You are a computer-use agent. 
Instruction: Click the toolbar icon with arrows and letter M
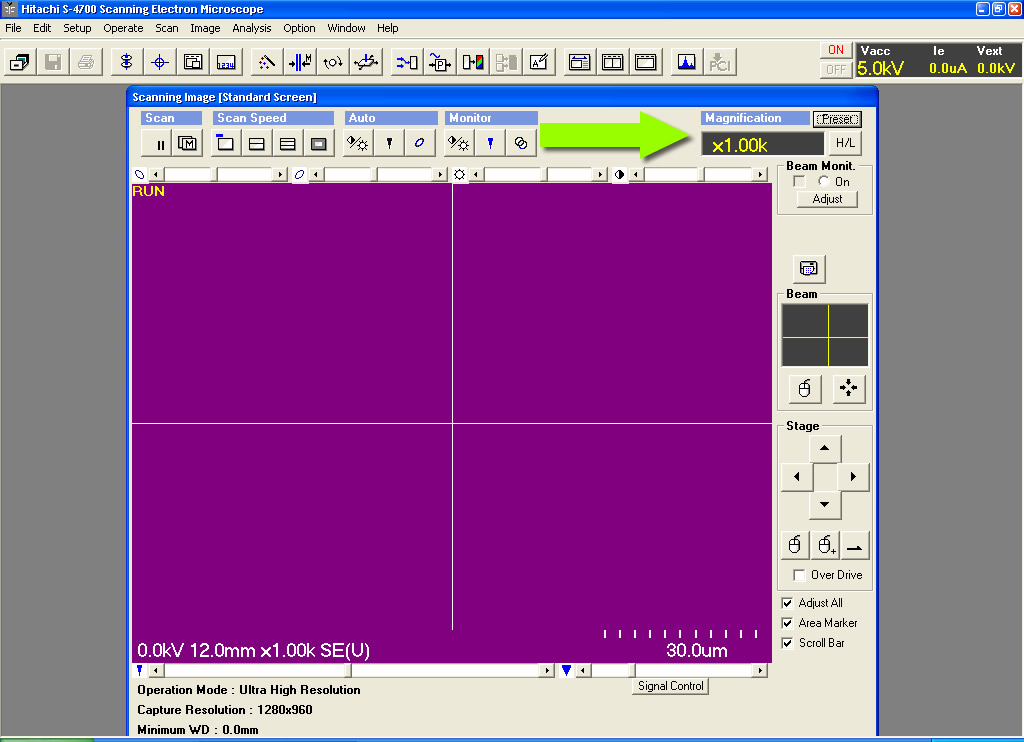pyautogui.click(x=300, y=62)
